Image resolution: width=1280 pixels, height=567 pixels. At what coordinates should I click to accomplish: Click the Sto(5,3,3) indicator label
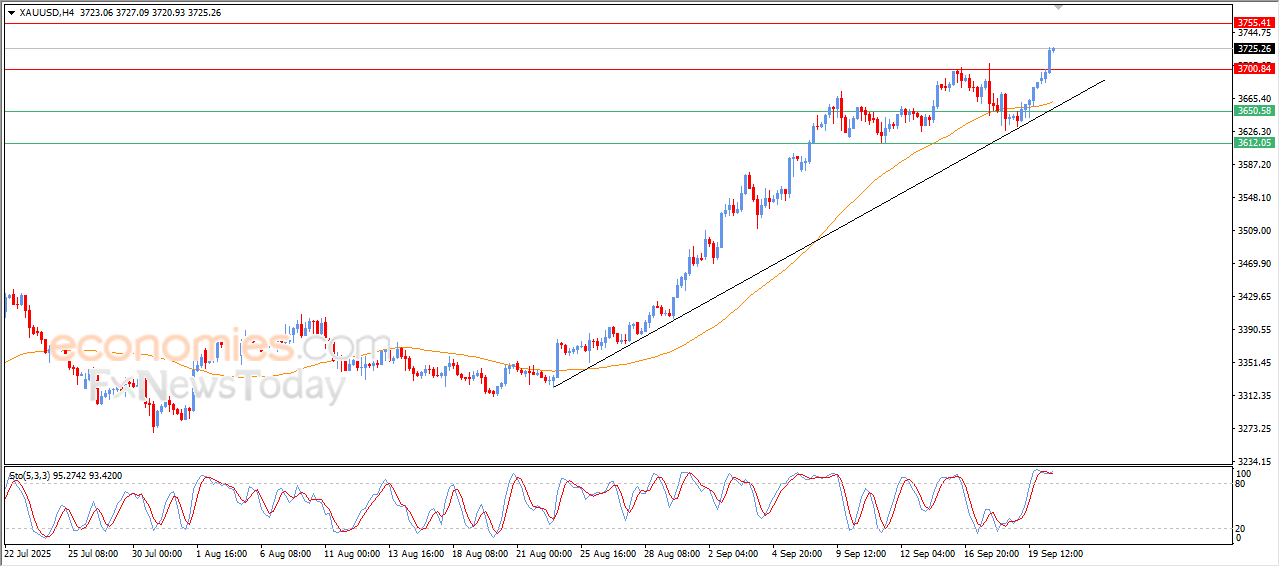(29, 476)
